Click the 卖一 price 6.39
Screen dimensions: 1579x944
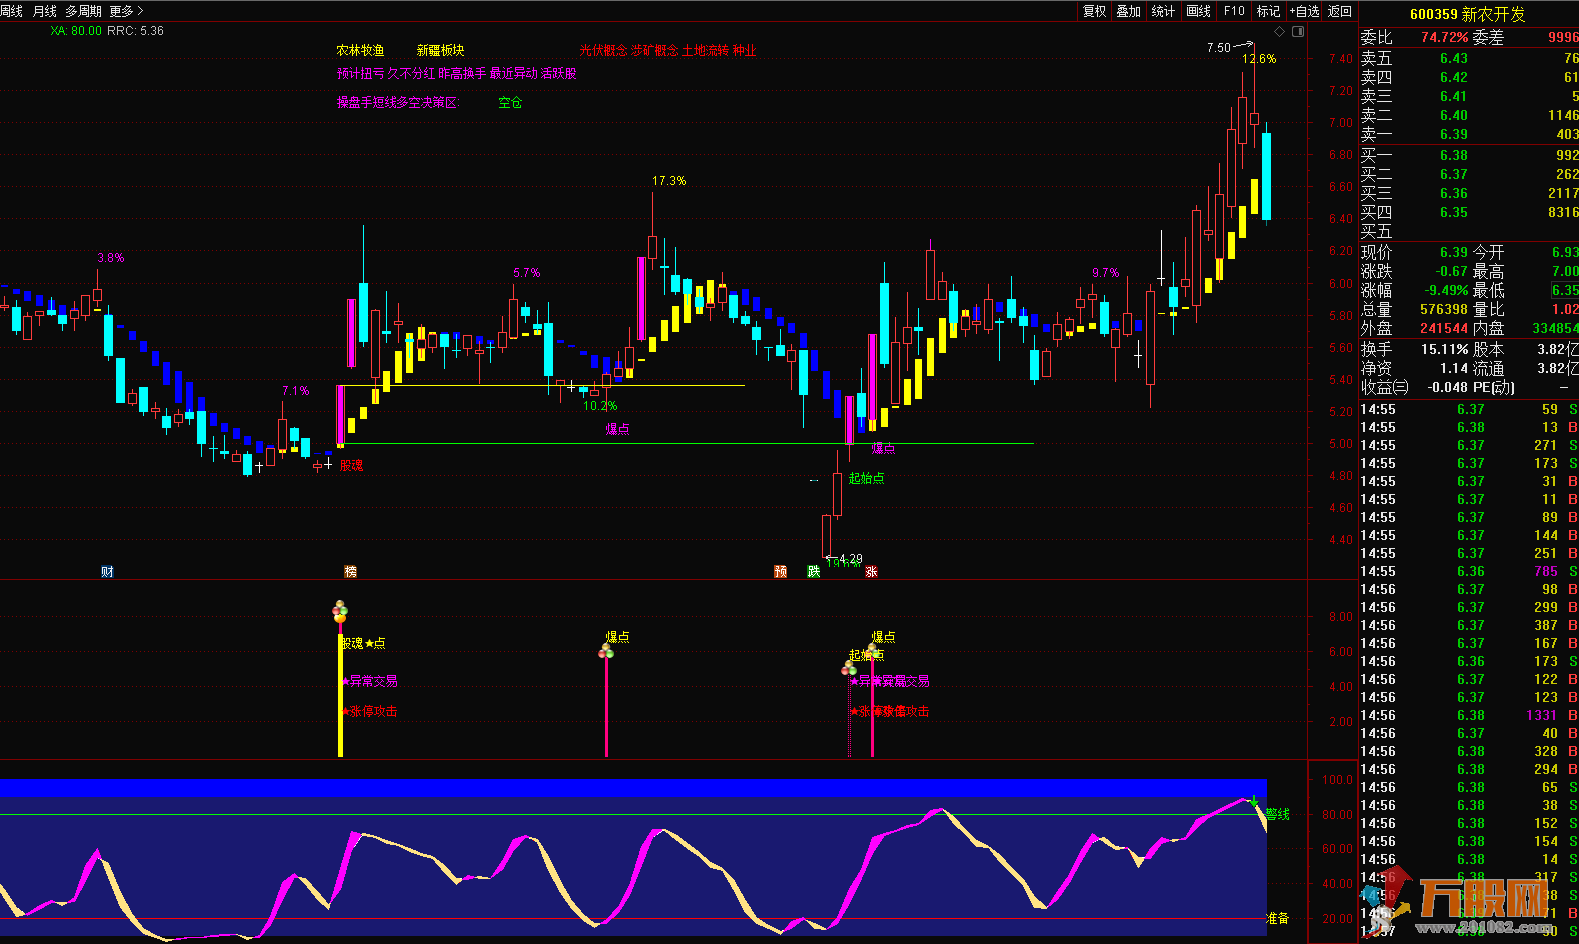click(x=1454, y=134)
